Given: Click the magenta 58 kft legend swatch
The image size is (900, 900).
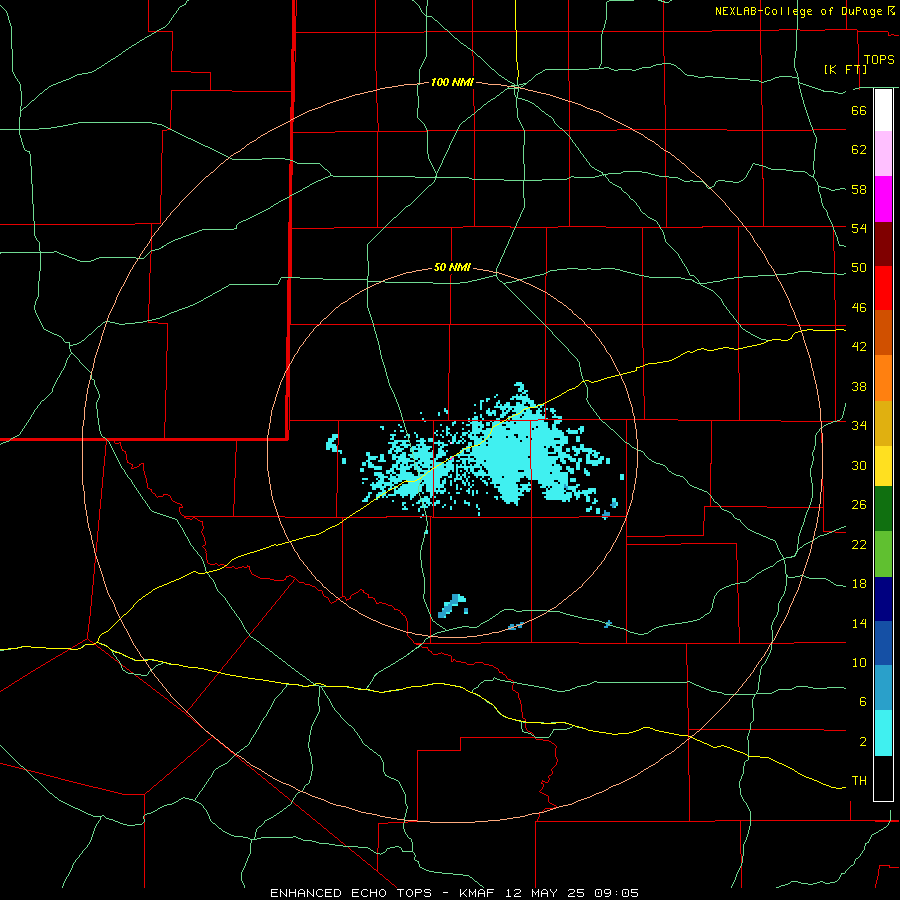Looking at the screenshot, I should (x=883, y=199).
